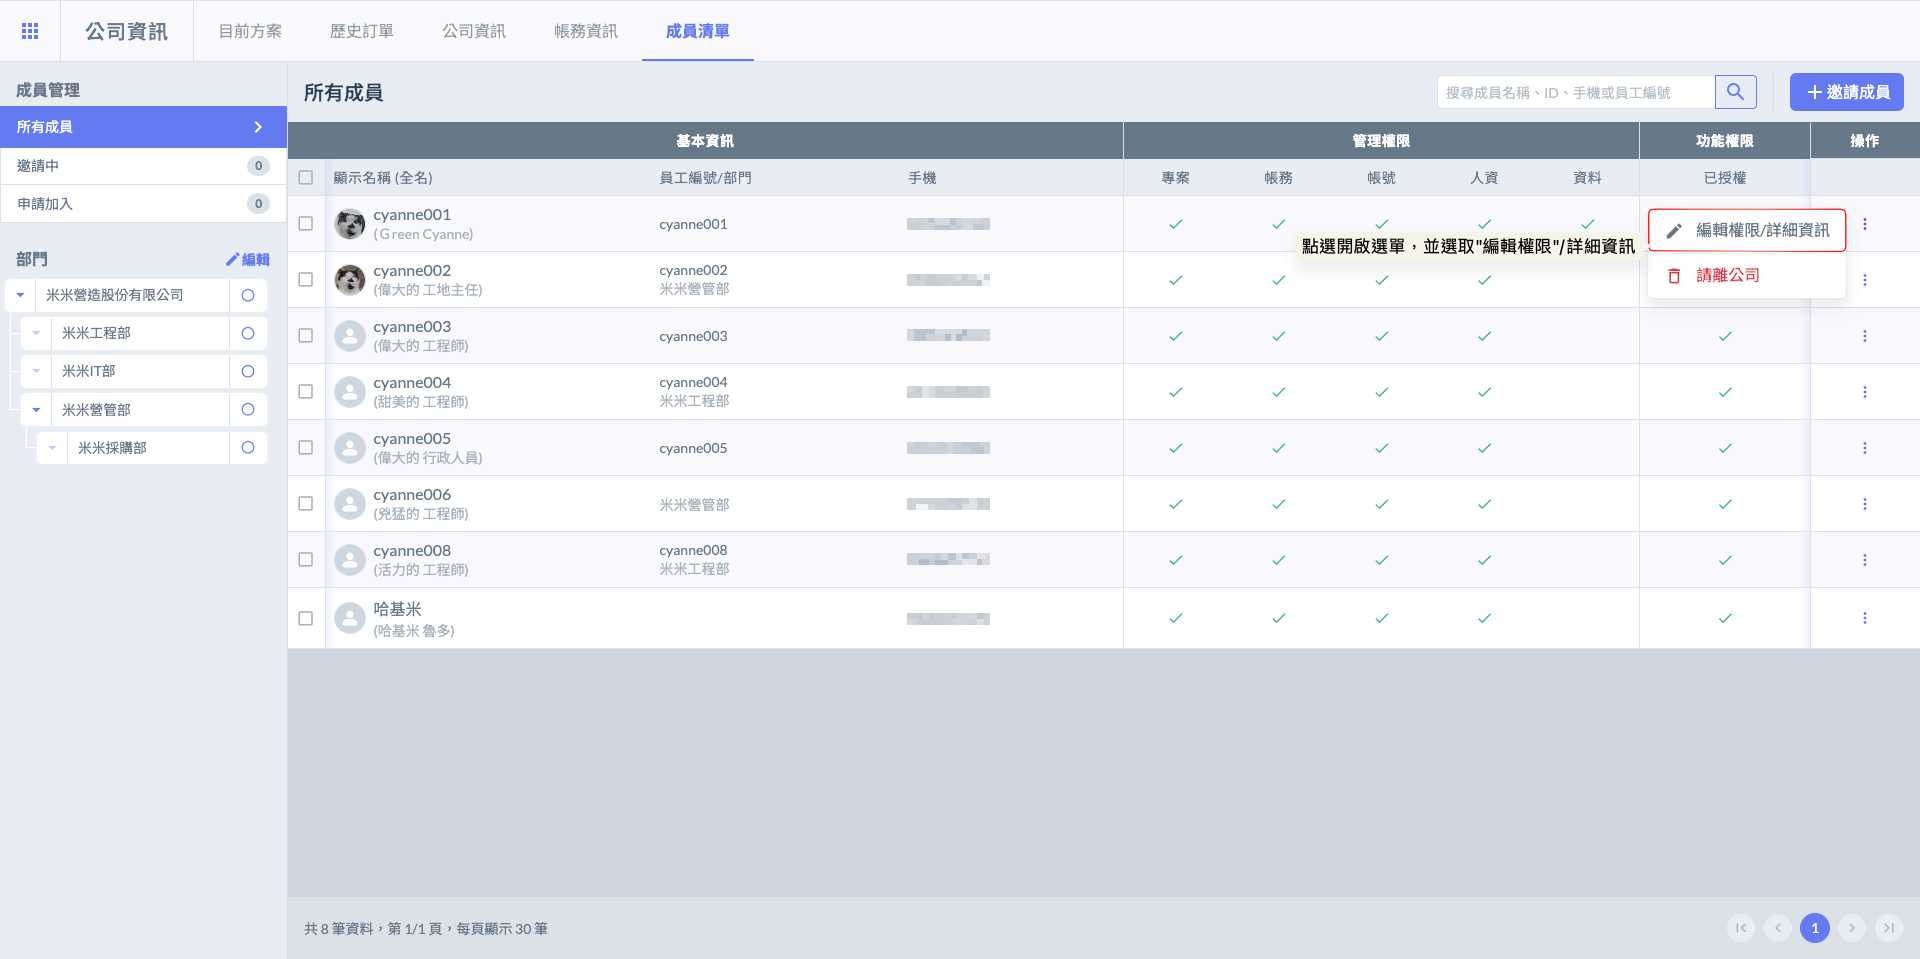
Task: Open the three-dot menu for cyanne003
Action: click(1864, 336)
